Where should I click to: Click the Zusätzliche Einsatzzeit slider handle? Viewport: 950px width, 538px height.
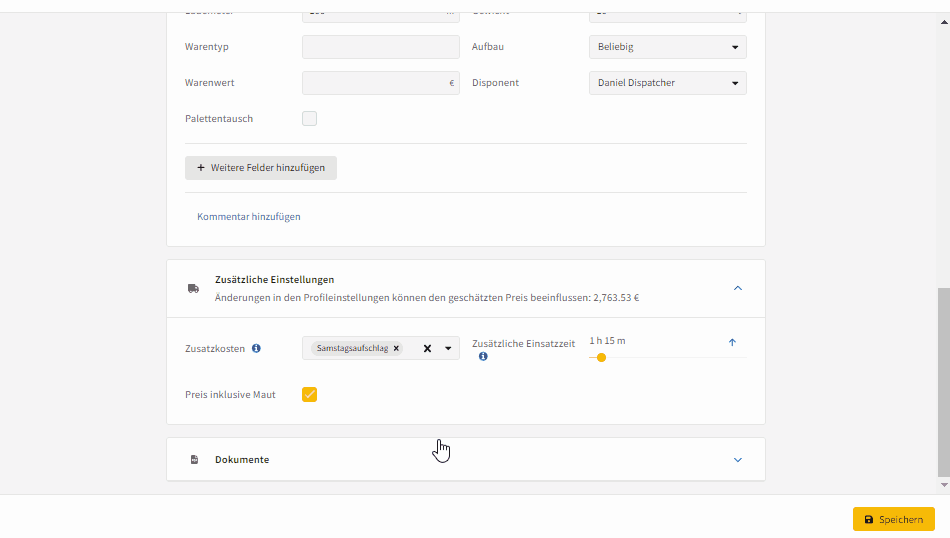(601, 357)
